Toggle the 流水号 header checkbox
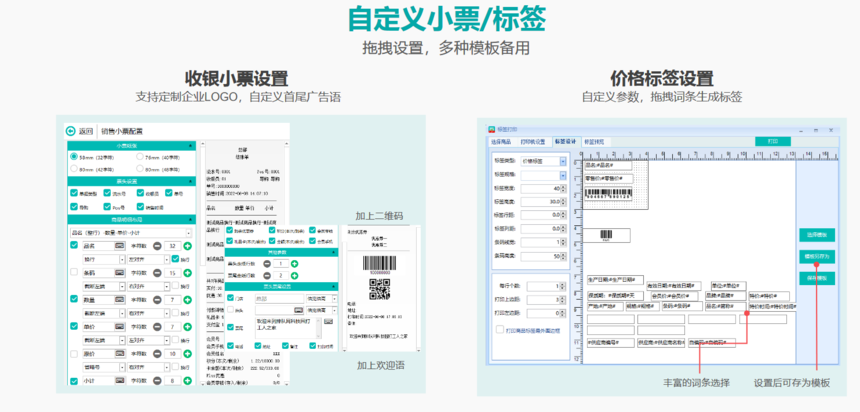860x412 pixels. pos(107,193)
